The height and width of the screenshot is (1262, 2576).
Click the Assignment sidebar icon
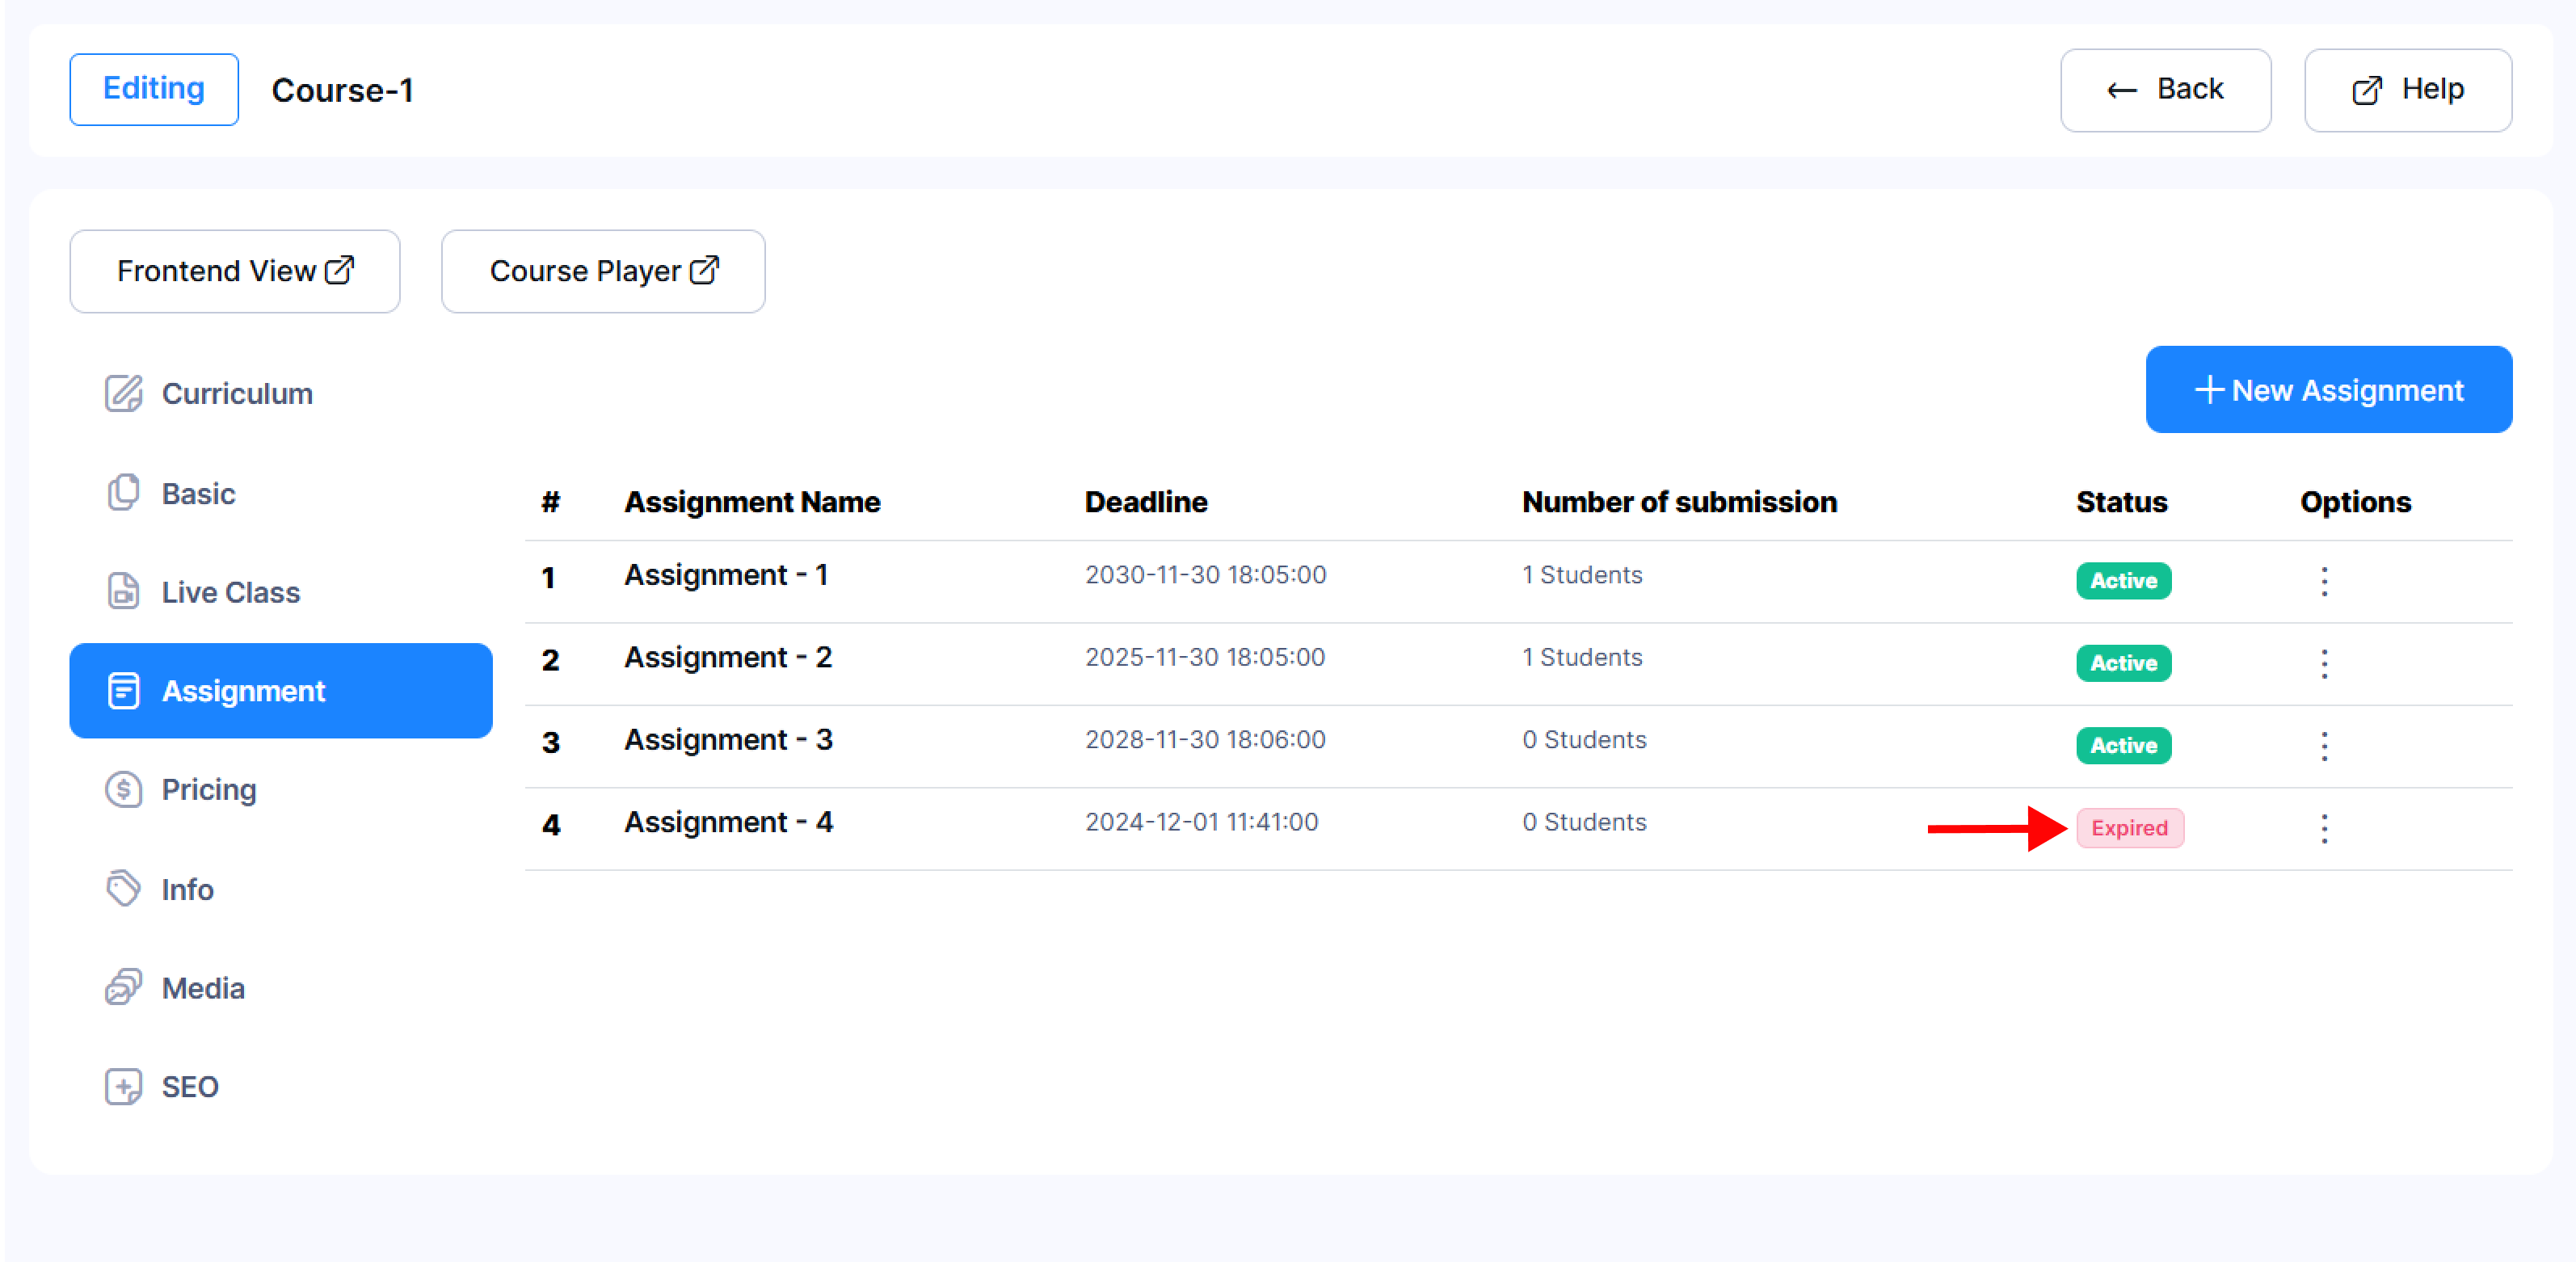coord(123,691)
